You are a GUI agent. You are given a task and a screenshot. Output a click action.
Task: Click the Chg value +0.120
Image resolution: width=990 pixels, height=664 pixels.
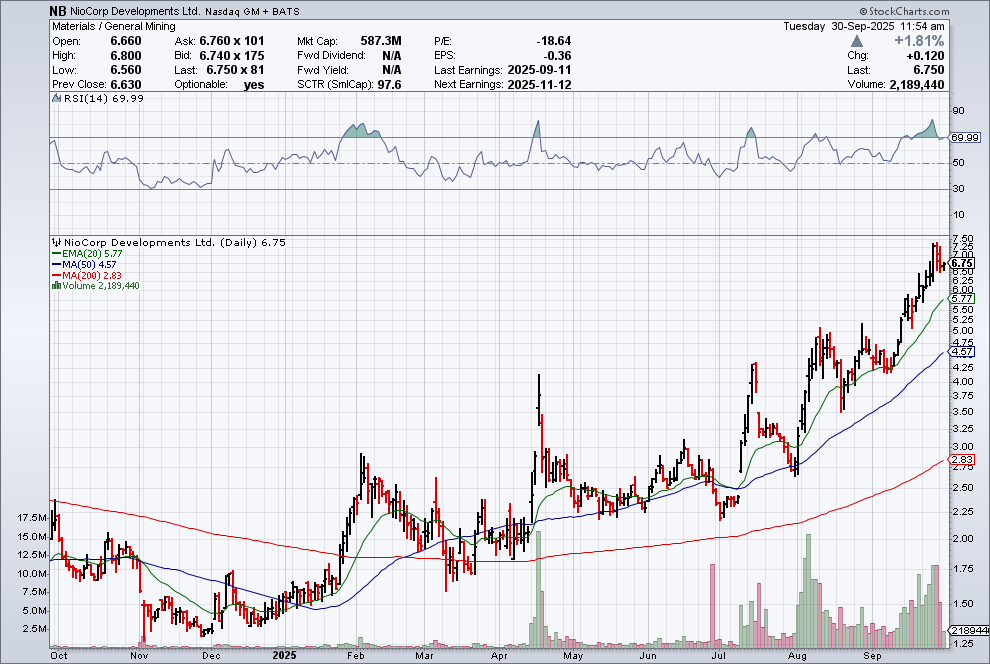pyautogui.click(x=925, y=56)
